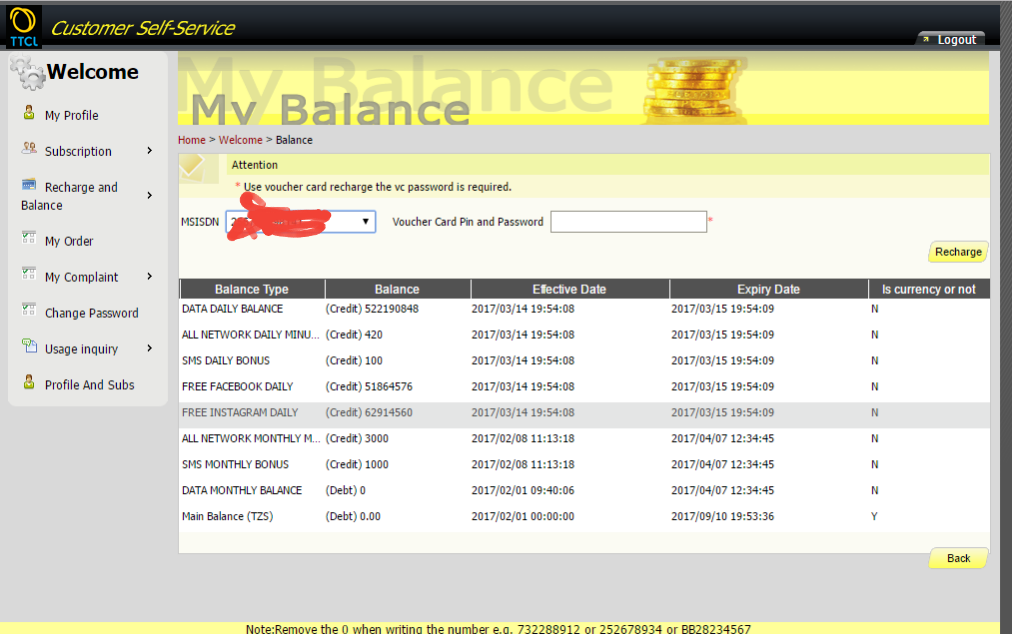Image resolution: width=1012 pixels, height=634 pixels.
Task: Click the My Profile person icon
Action: point(29,114)
